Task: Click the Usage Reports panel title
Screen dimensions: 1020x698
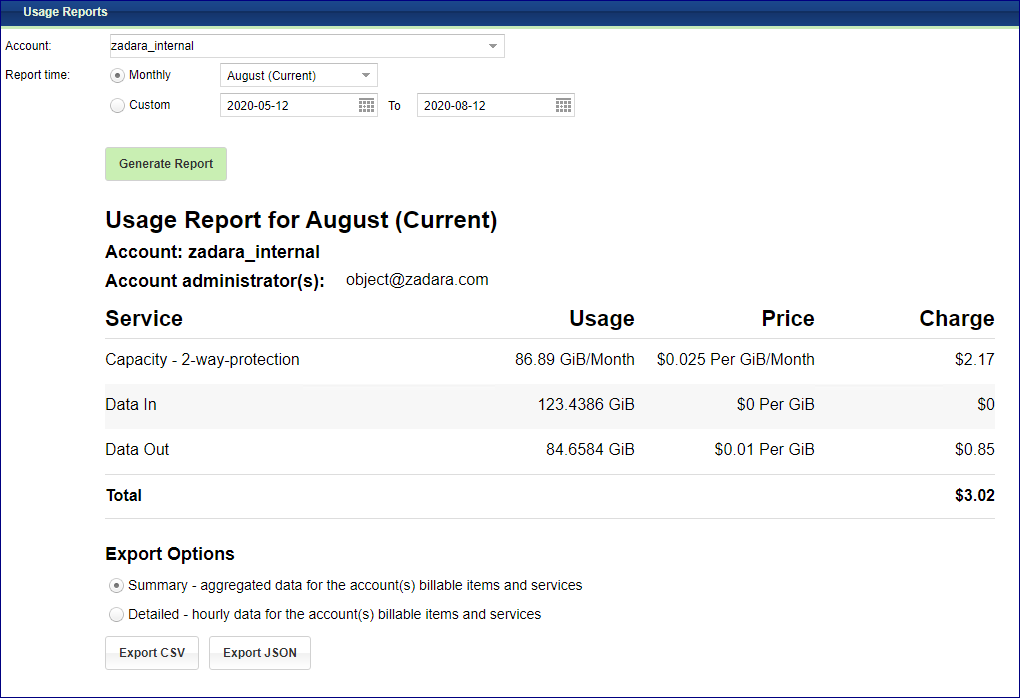Action: [65, 12]
